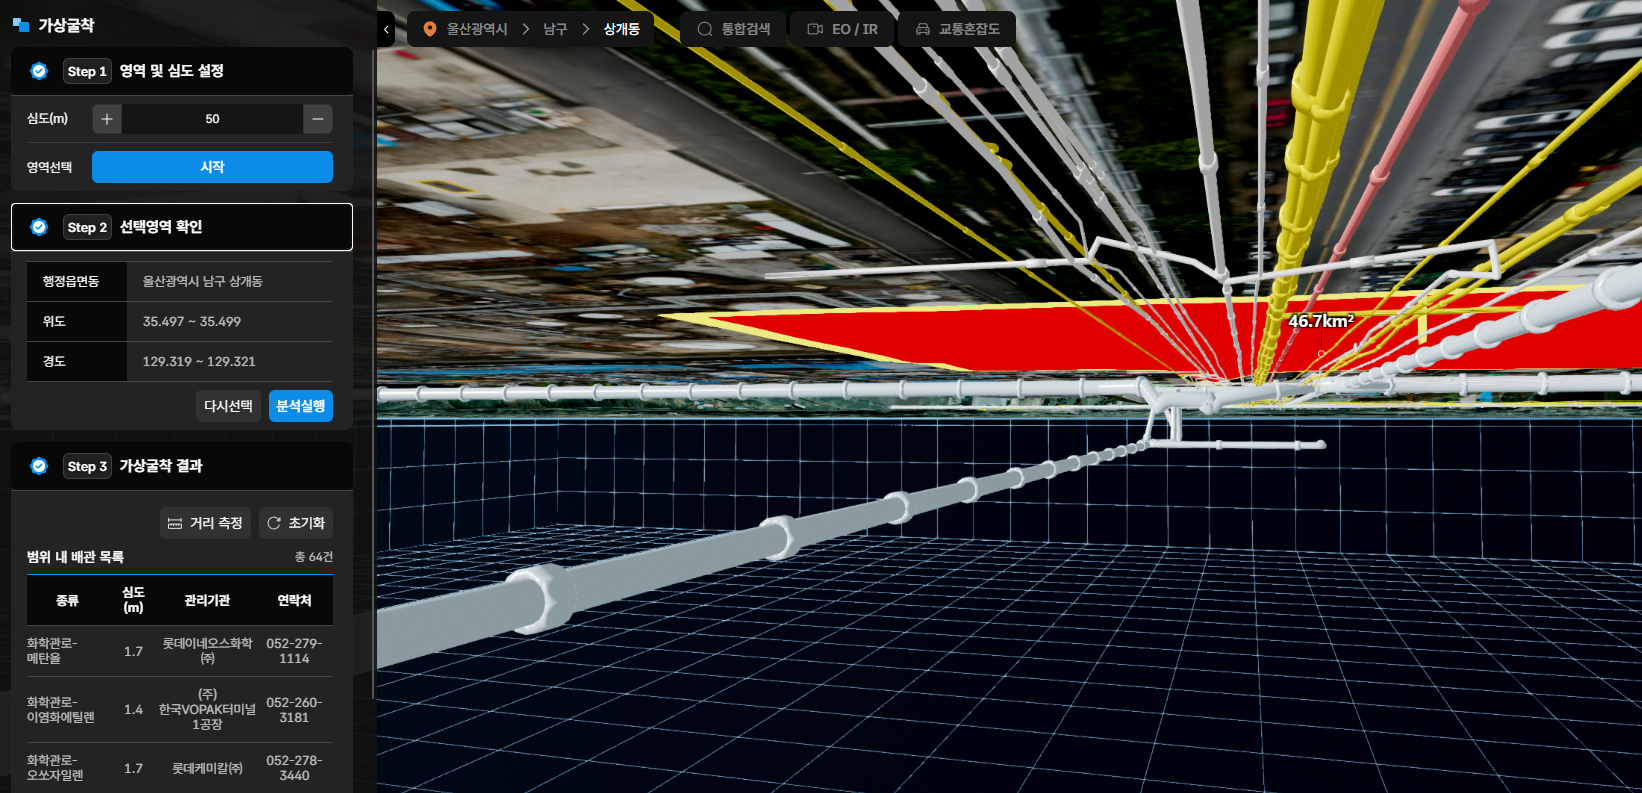Click the 초기화 reset button

tap(296, 523)
